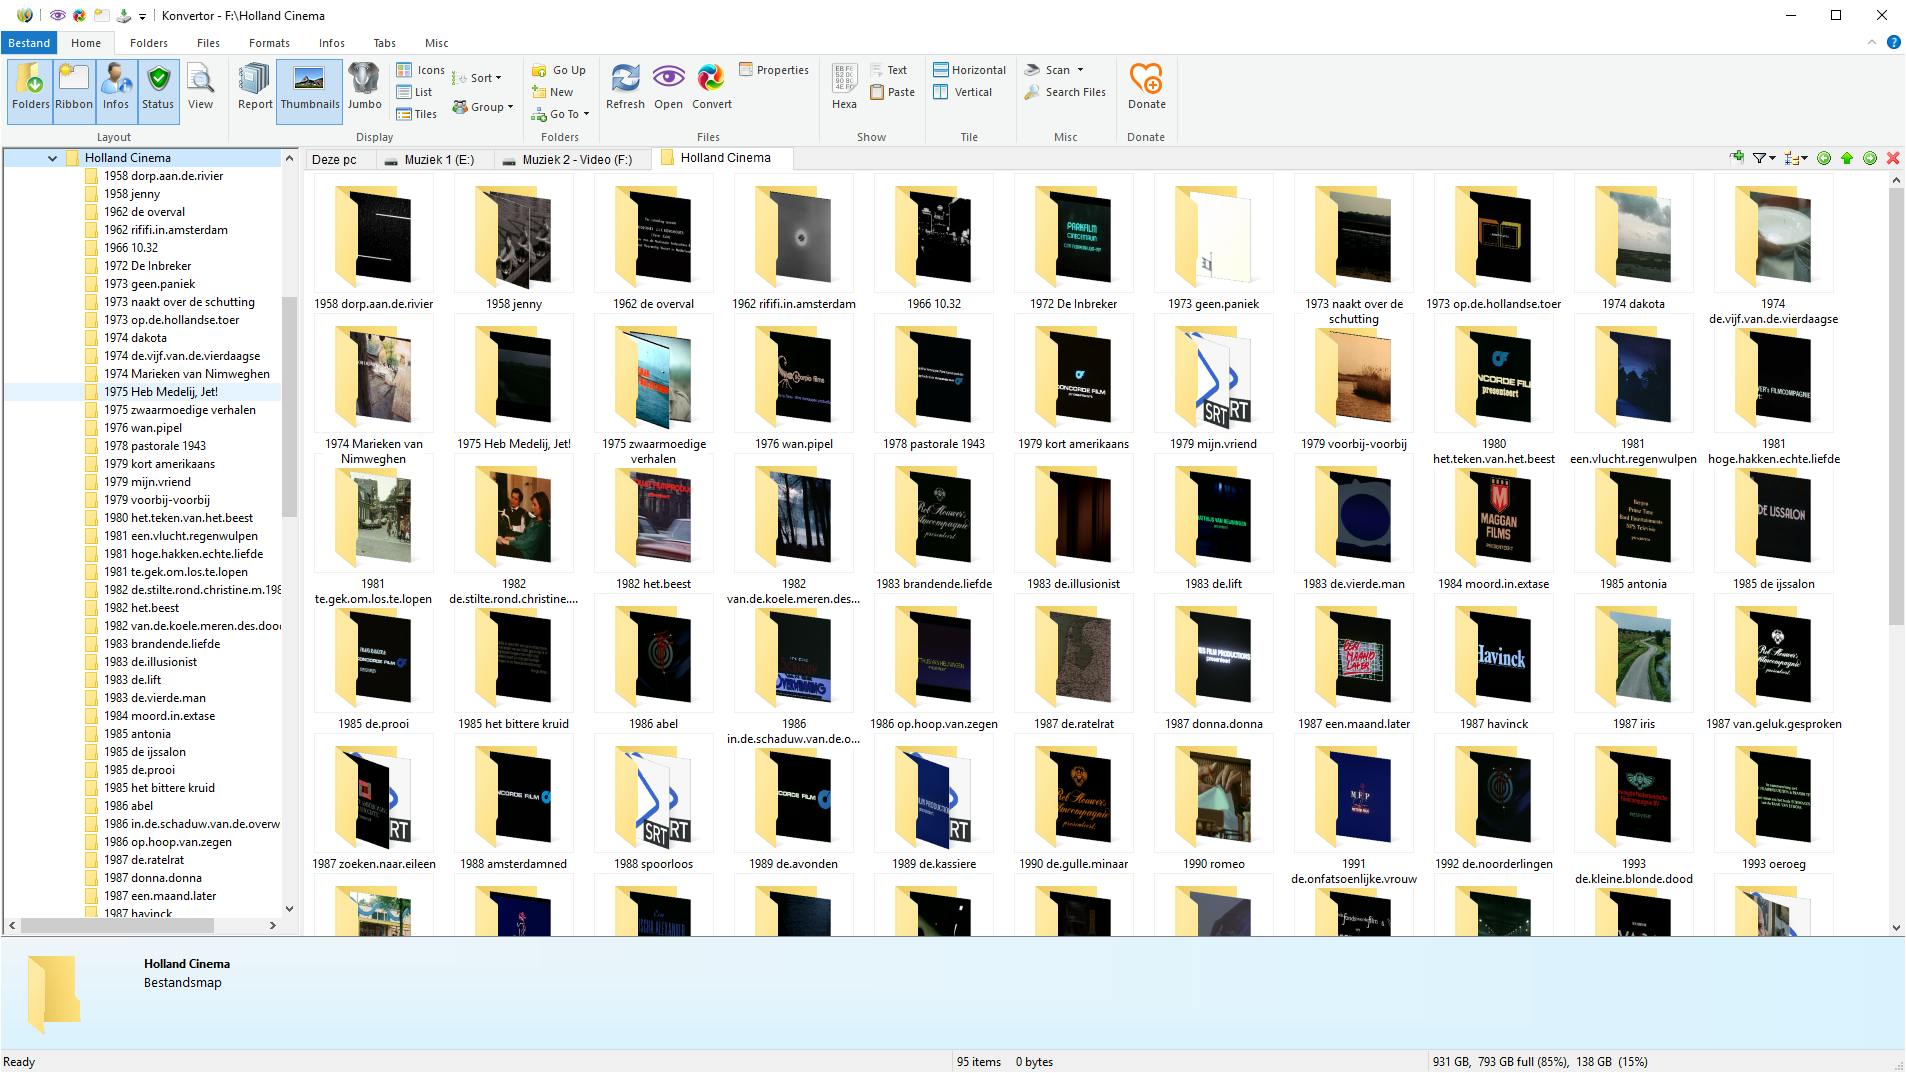Open the Scan dropdown
Image resolution: width=1906 pixels, height=1073 pixels.
point(1054,70)
